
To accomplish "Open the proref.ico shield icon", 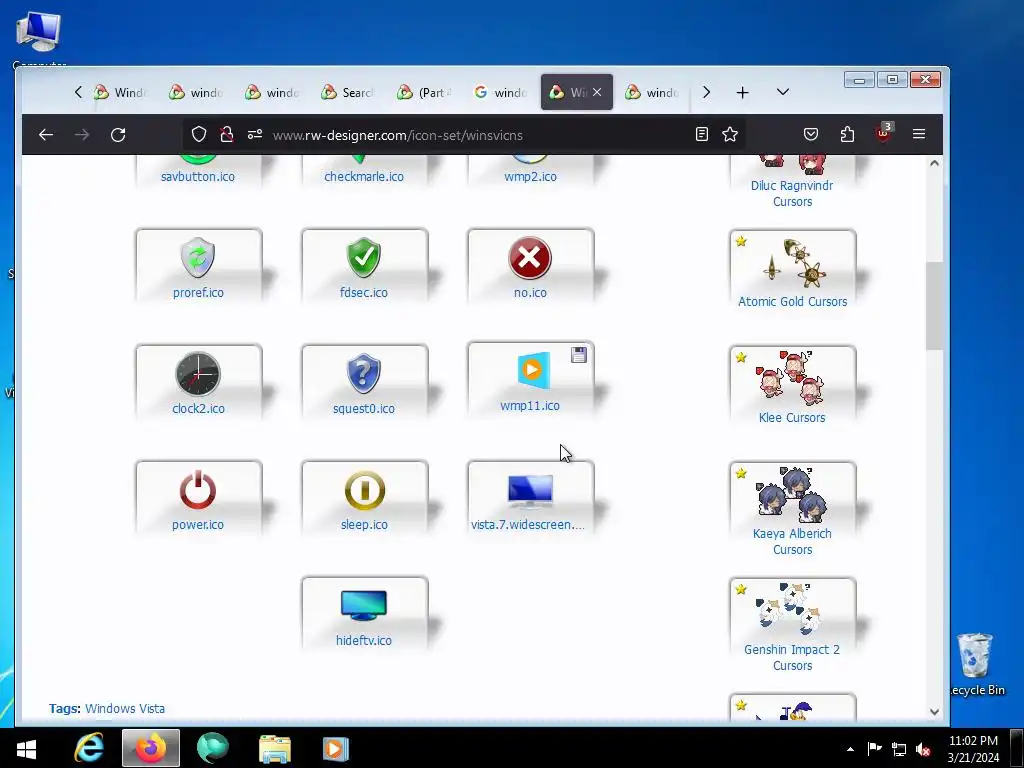I will (x=198, y=258).
